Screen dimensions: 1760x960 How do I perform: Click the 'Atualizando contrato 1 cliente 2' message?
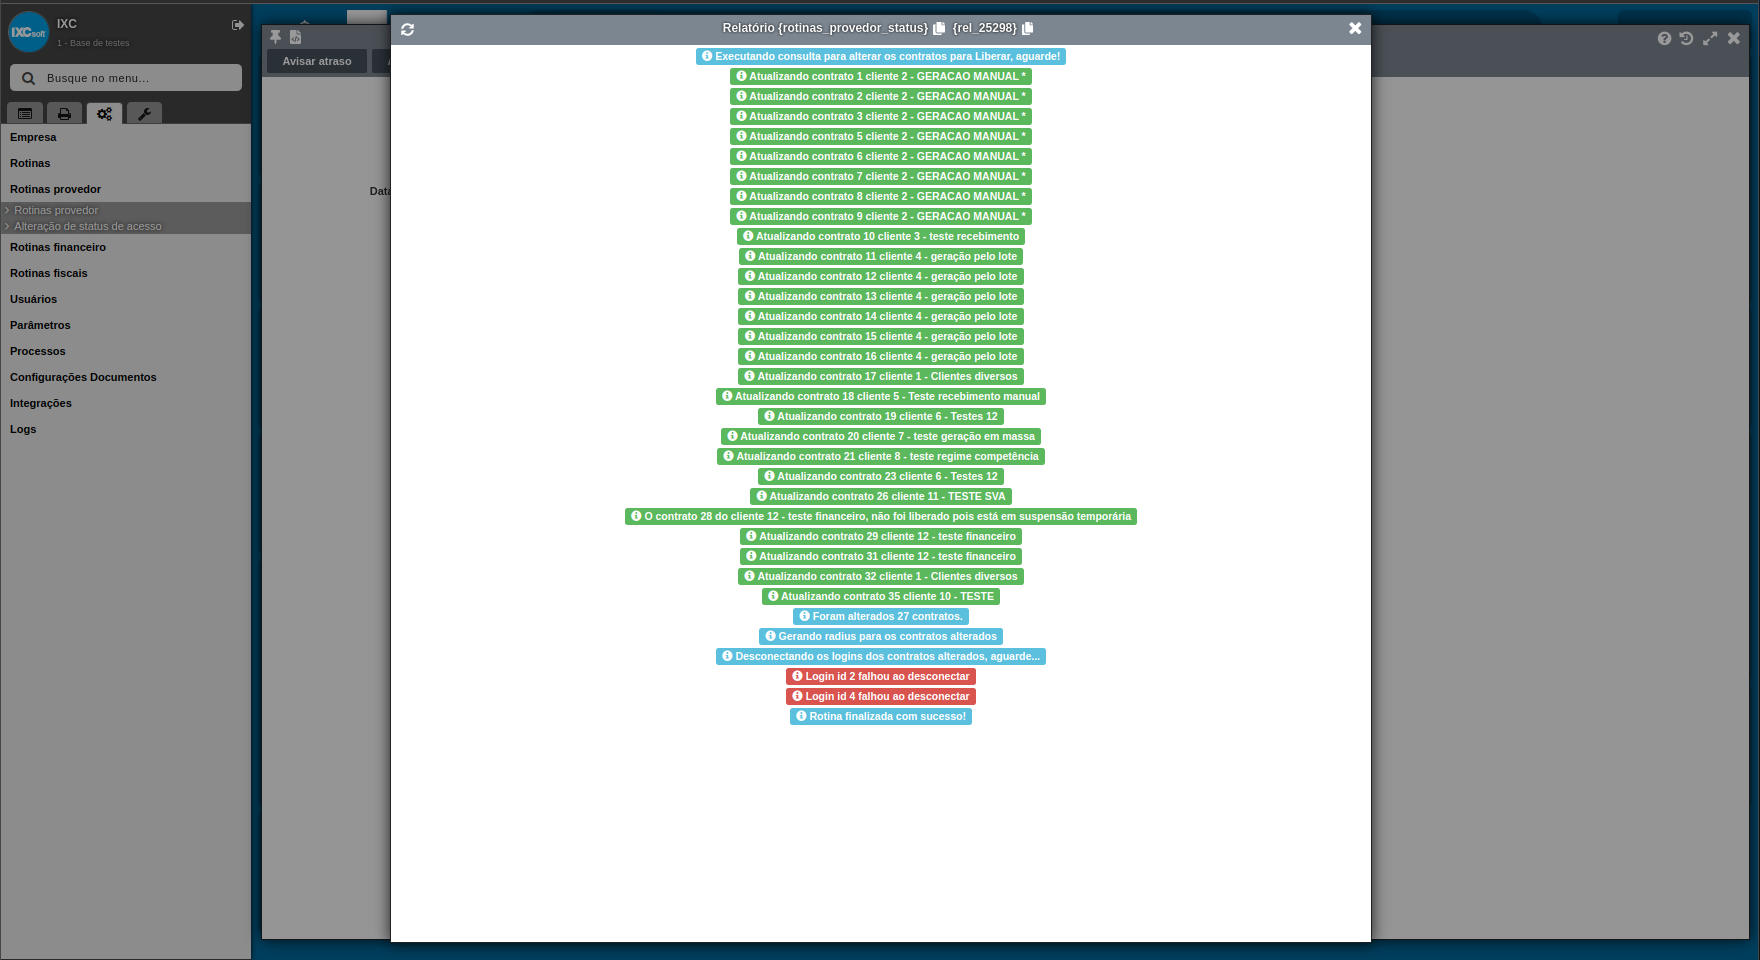pyautogui.click(x=881, y=76)
